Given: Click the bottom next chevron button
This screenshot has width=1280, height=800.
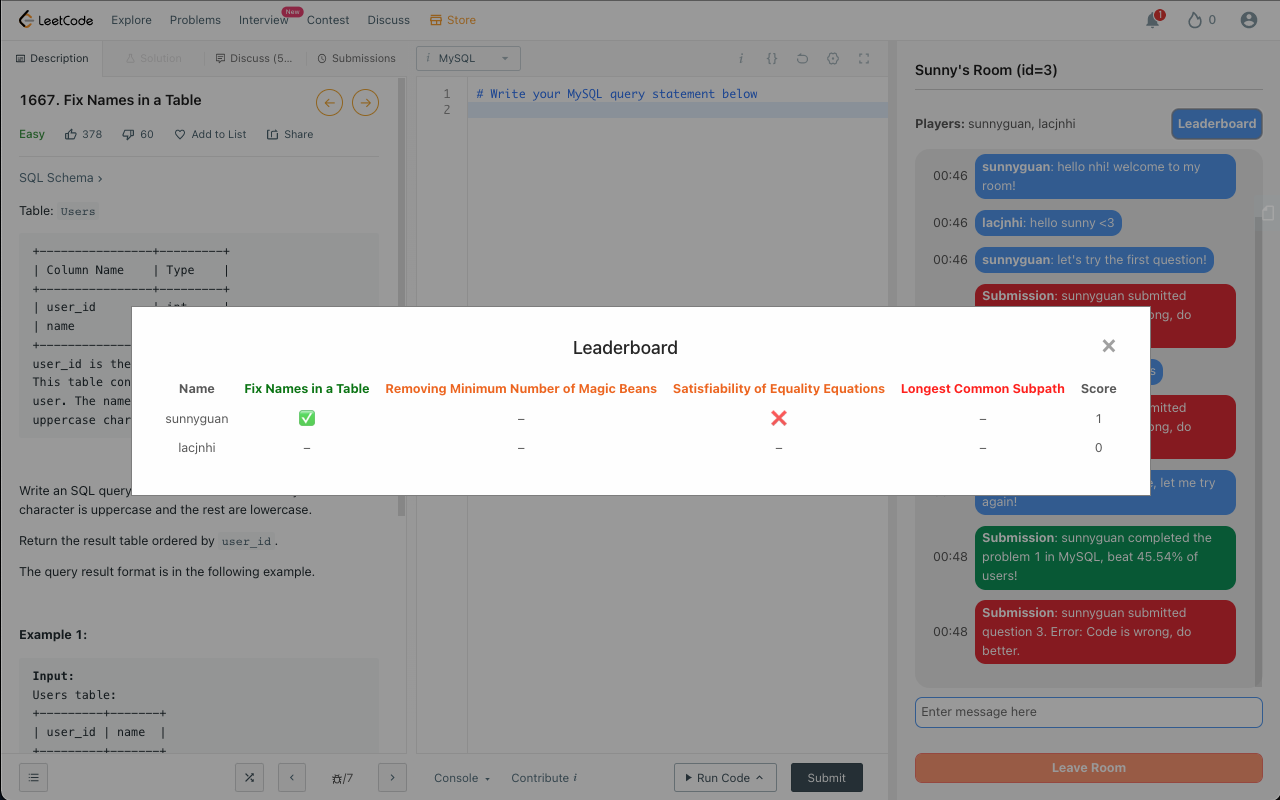Looking at the screenshot, I should tap(392, 777).
